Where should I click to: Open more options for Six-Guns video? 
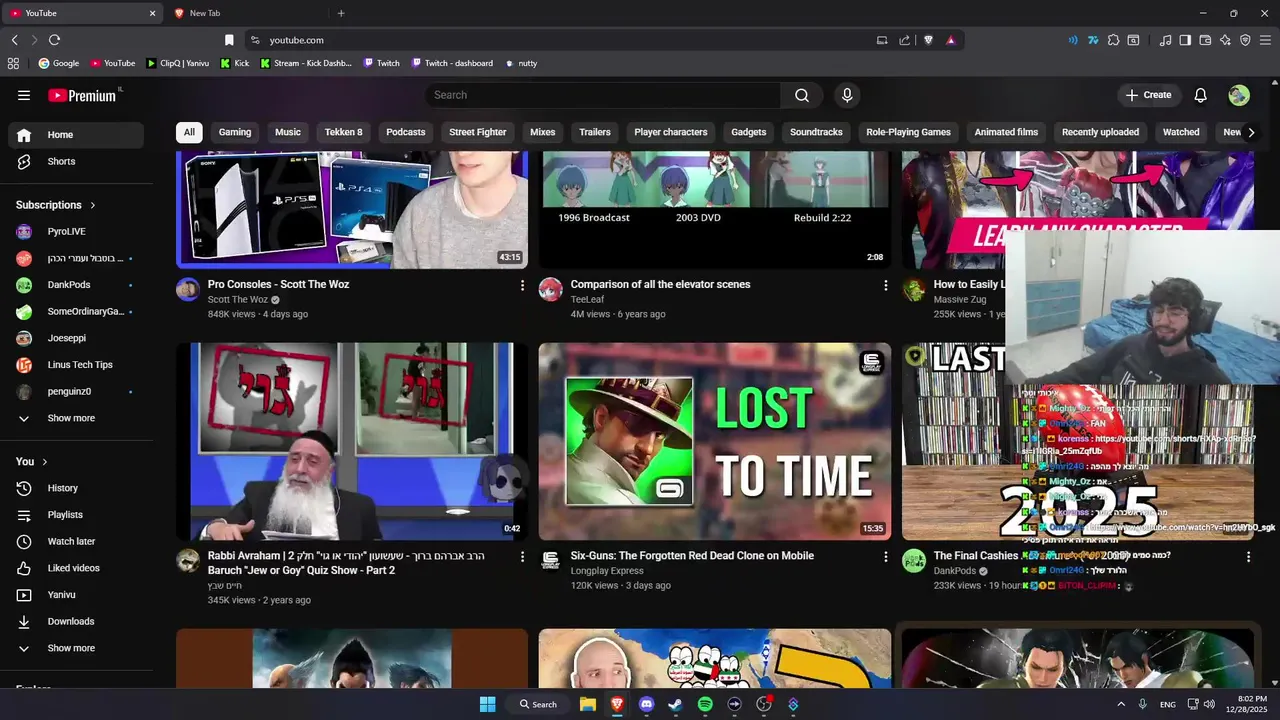(885, 556)
